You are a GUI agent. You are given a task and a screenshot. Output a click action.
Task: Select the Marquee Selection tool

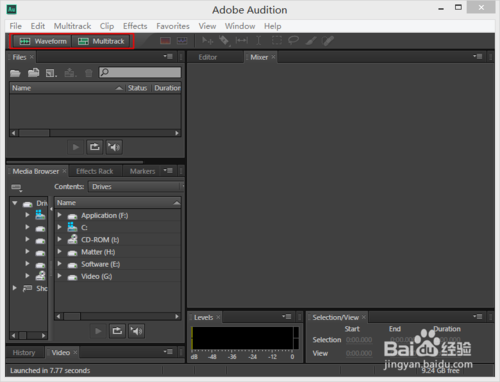pyautogui.click(x=277, y=41)
